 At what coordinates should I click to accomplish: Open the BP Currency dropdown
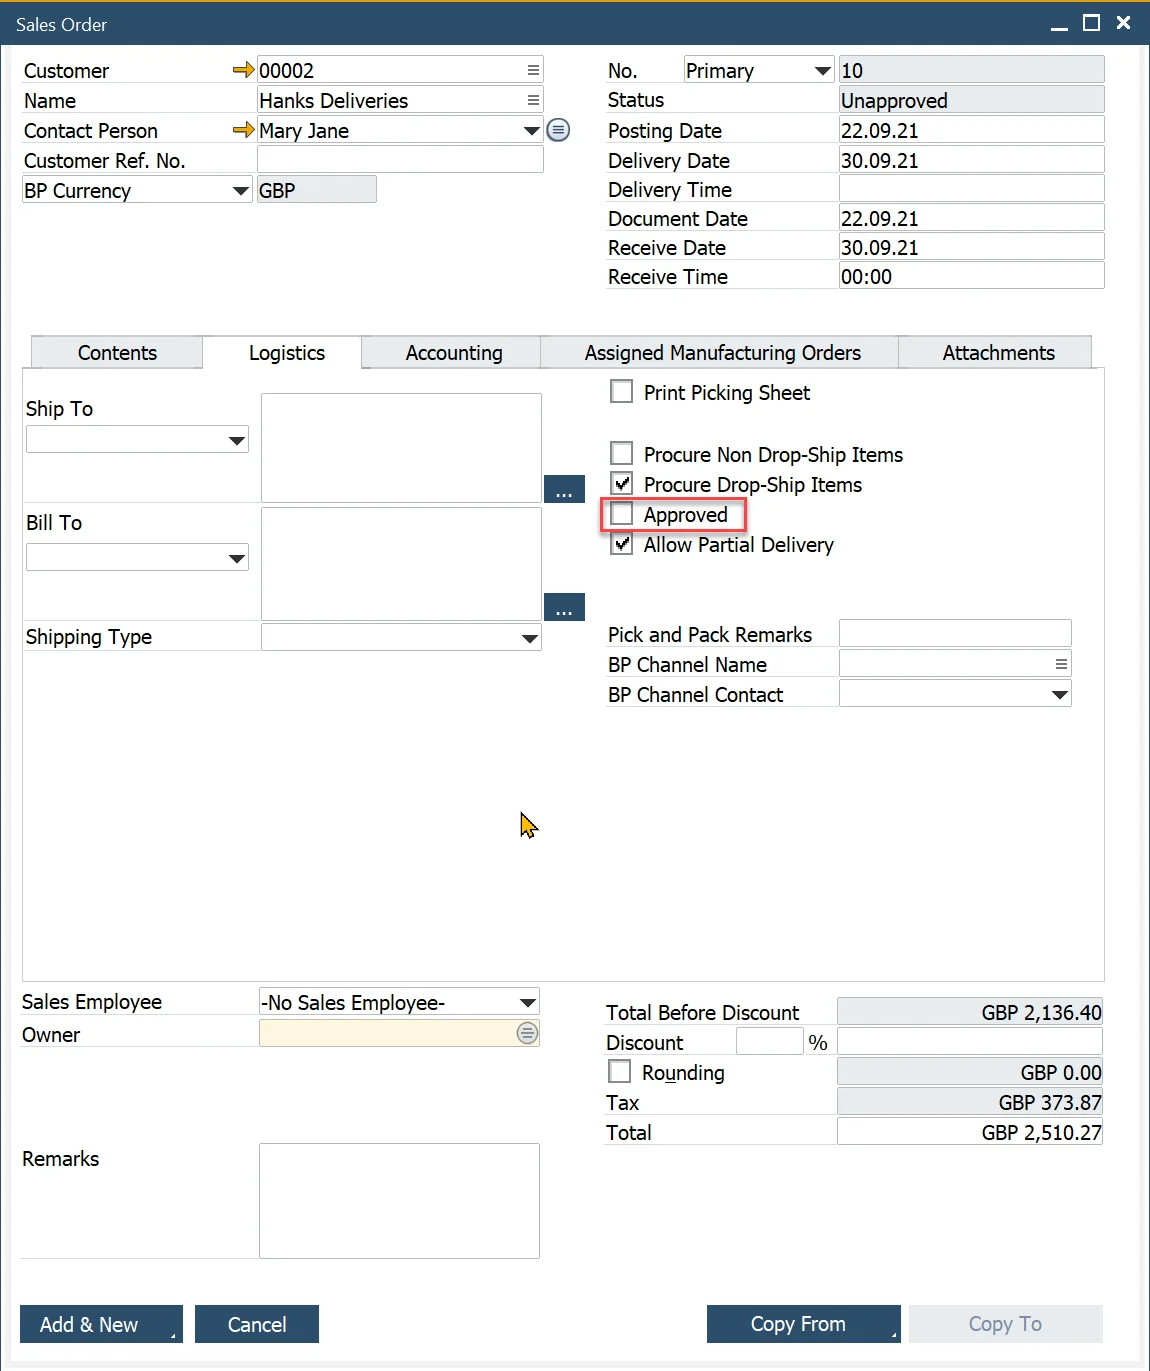[239, 190]
